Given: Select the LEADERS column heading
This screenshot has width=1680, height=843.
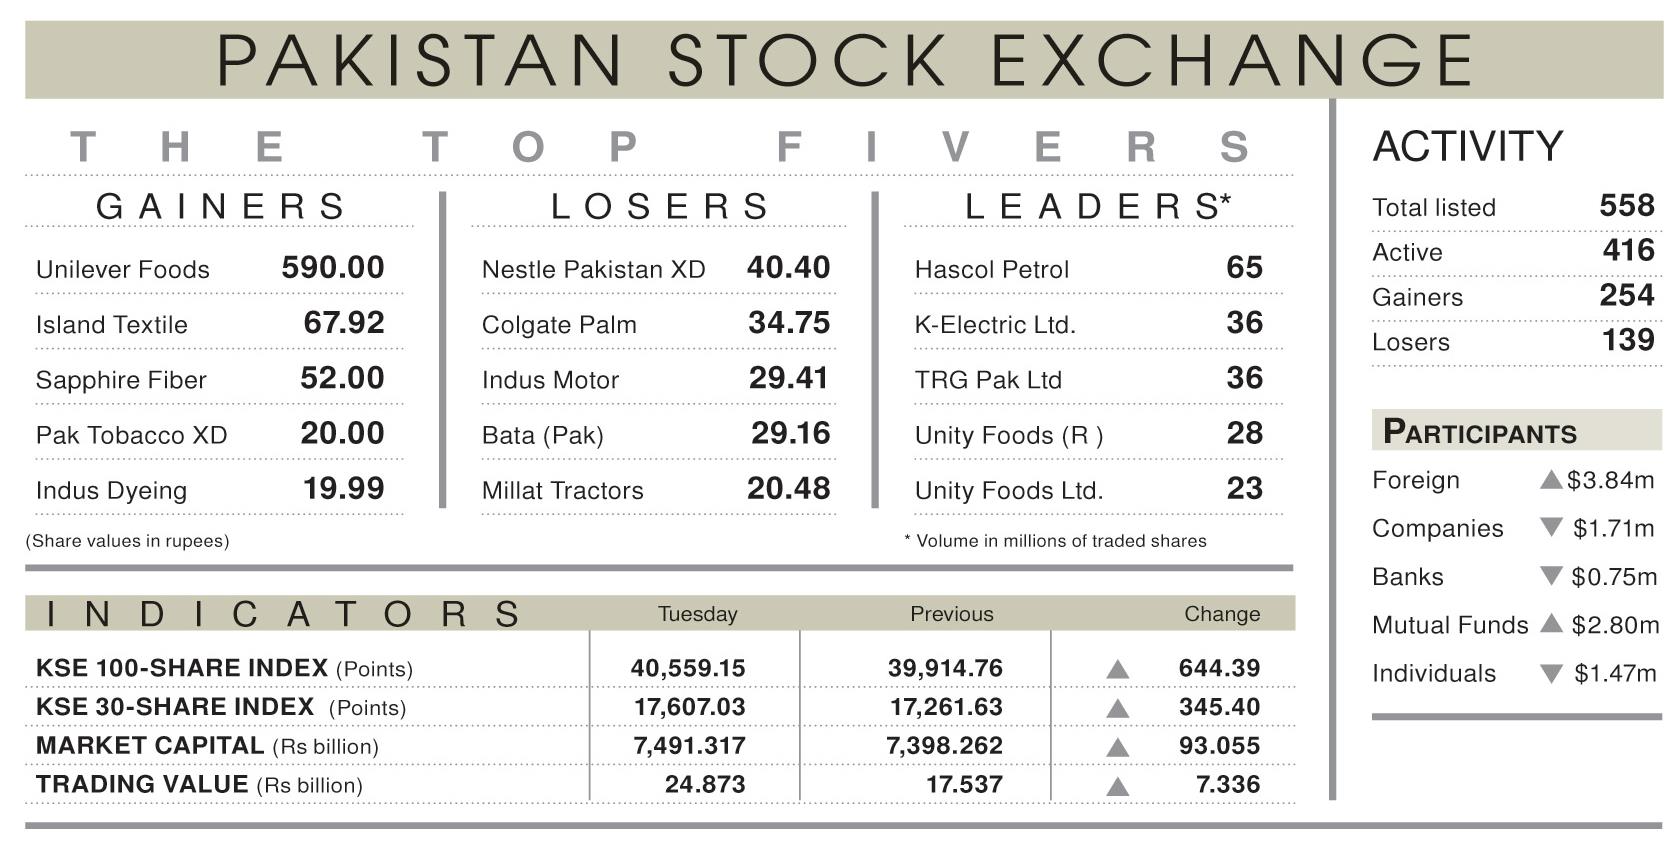Looking at the screenshot, I should [1098, 206].
